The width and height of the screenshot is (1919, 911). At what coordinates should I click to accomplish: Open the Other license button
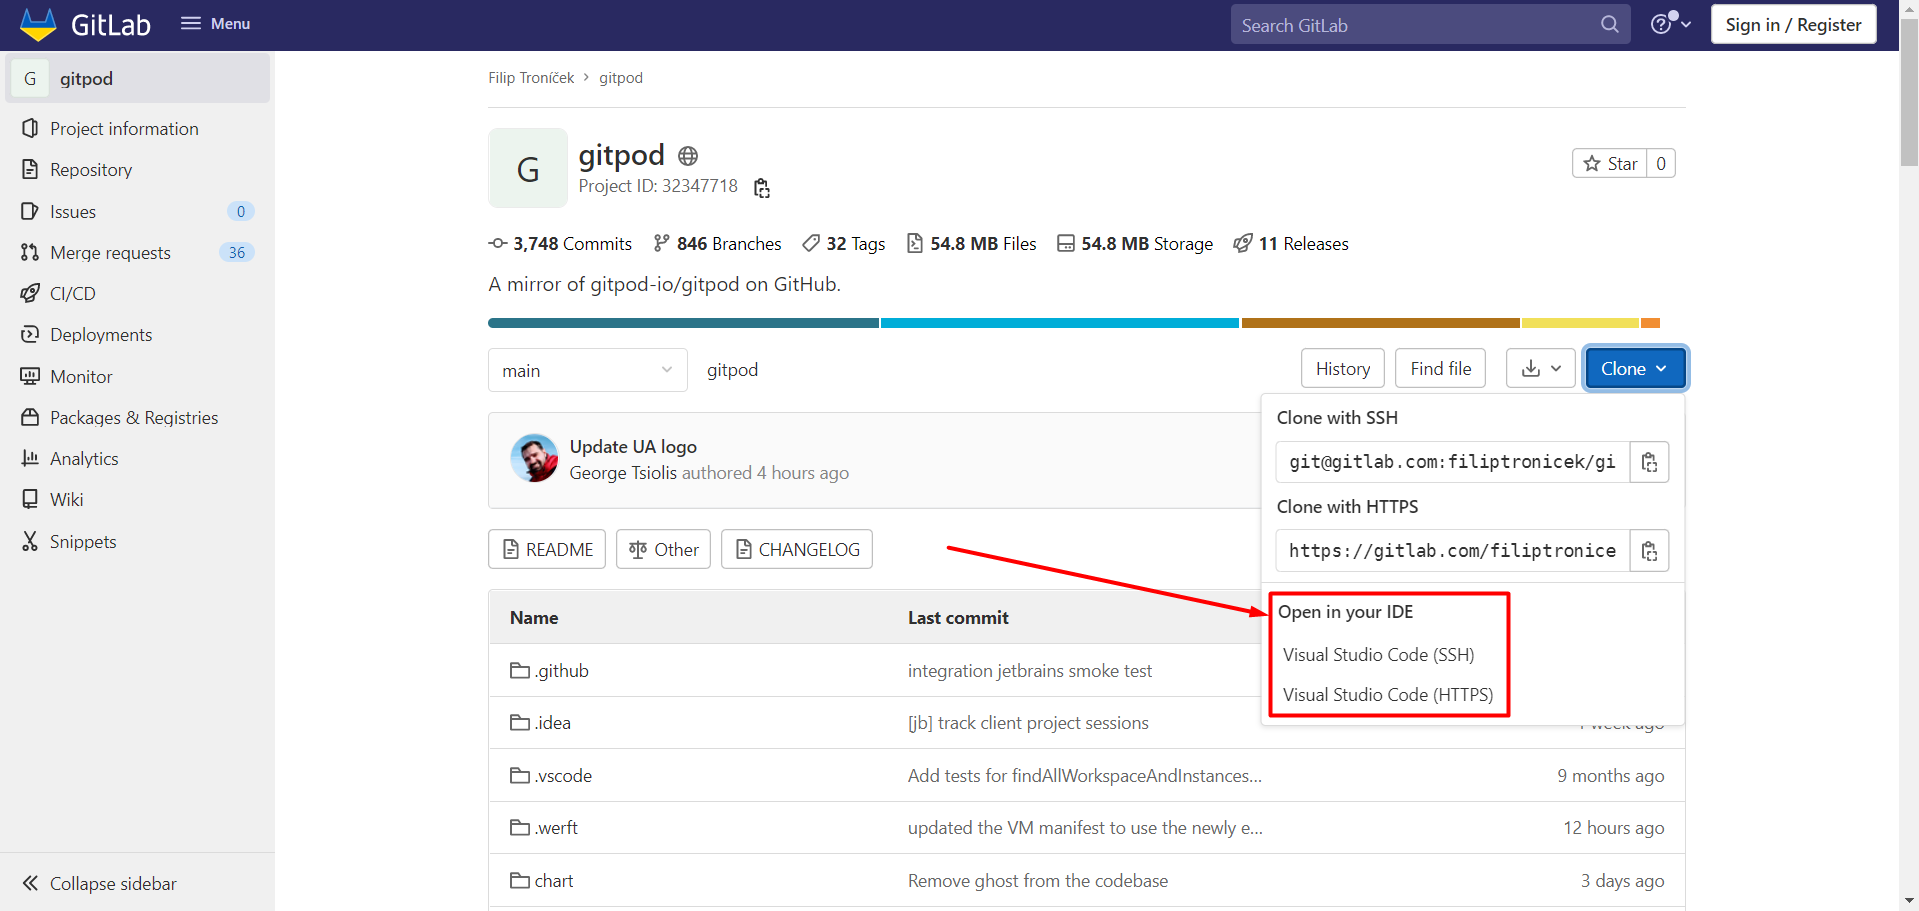click(663, 549)
